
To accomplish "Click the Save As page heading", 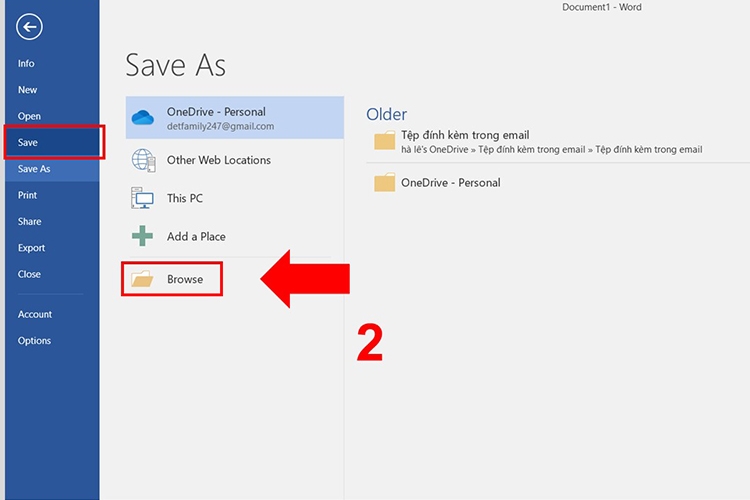I will 176,65.
